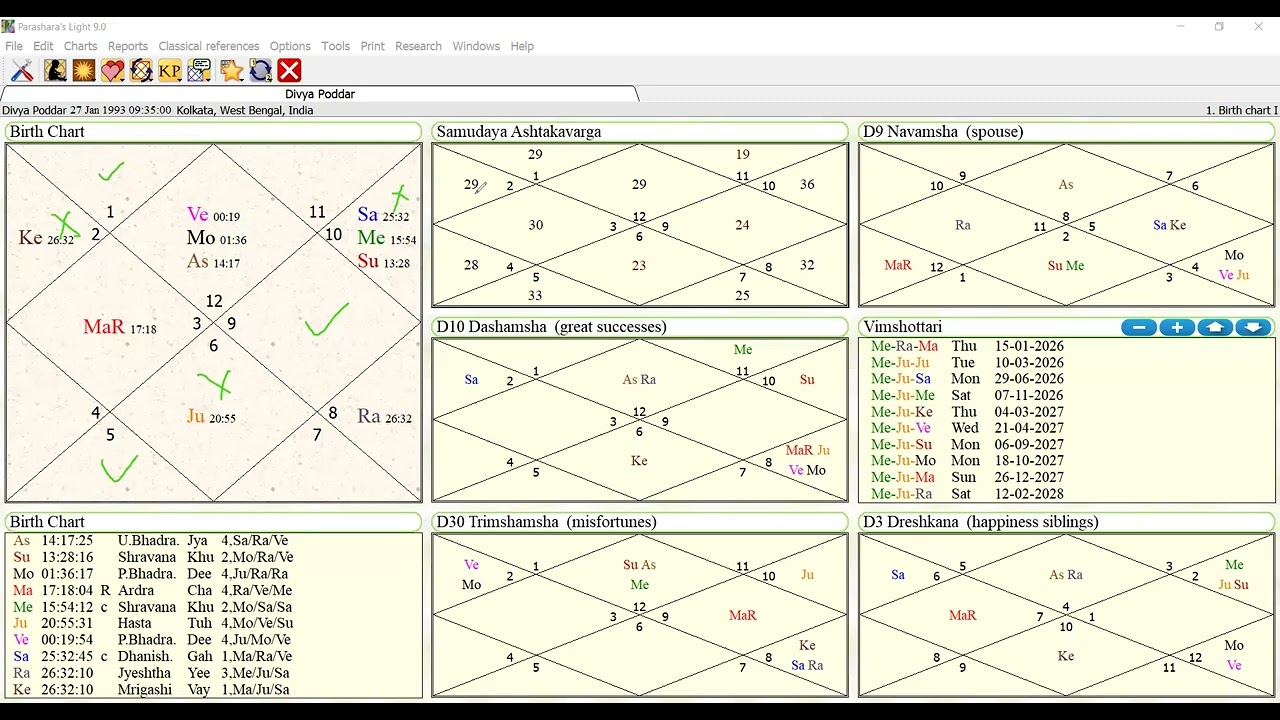The width and height of the screenshot is (1280, 720).
Task: Open the Classical references menu
Action: point(209,46)
